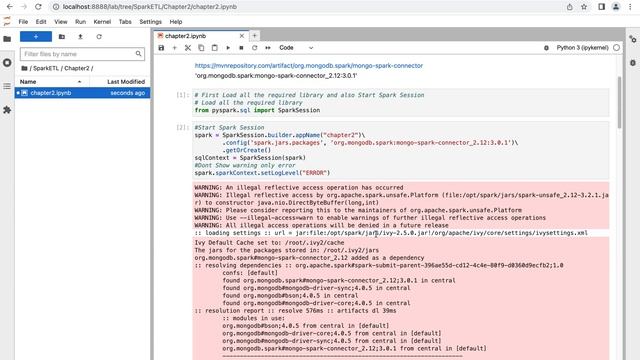The height and width of the screenshot is (360, 640).
Task: Click the Filter files by name field
Action: pyautogui.click(x=82, y=54)
